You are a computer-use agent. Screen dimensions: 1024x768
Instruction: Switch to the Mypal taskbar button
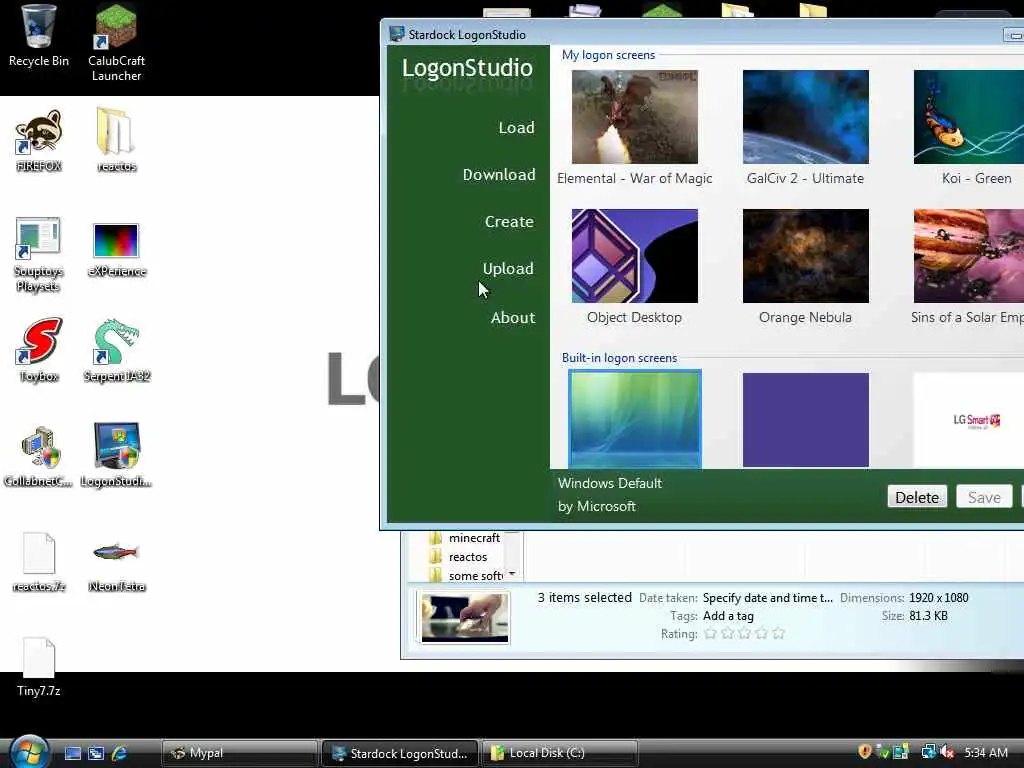239,753
